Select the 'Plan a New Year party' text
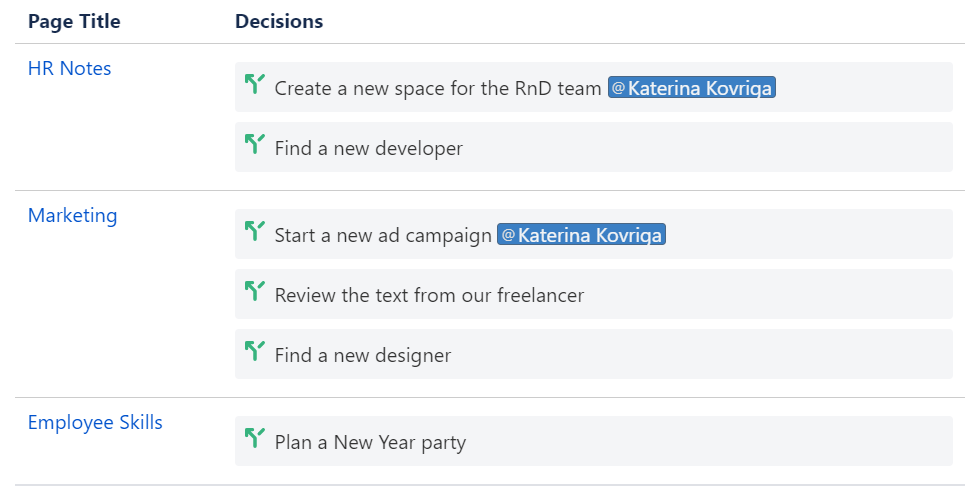This screenshot has height=492, width=978. click(x=370, y=443)
